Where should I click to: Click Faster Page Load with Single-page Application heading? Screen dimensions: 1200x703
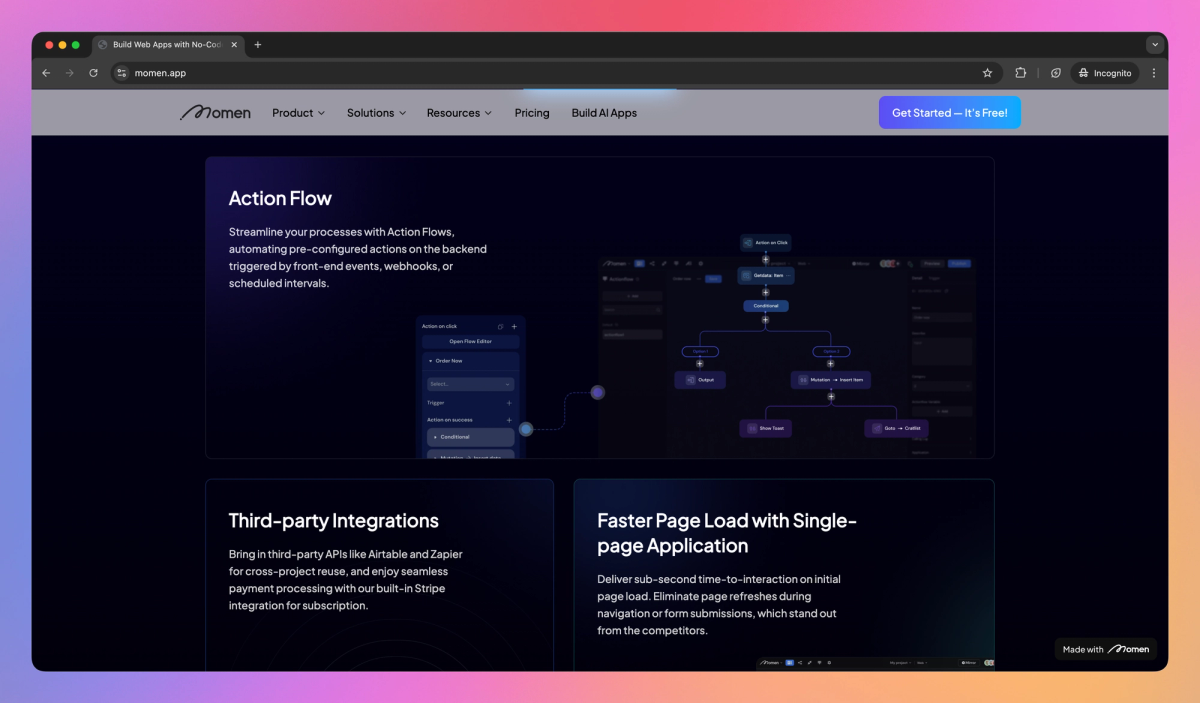(x=727, y=533)
